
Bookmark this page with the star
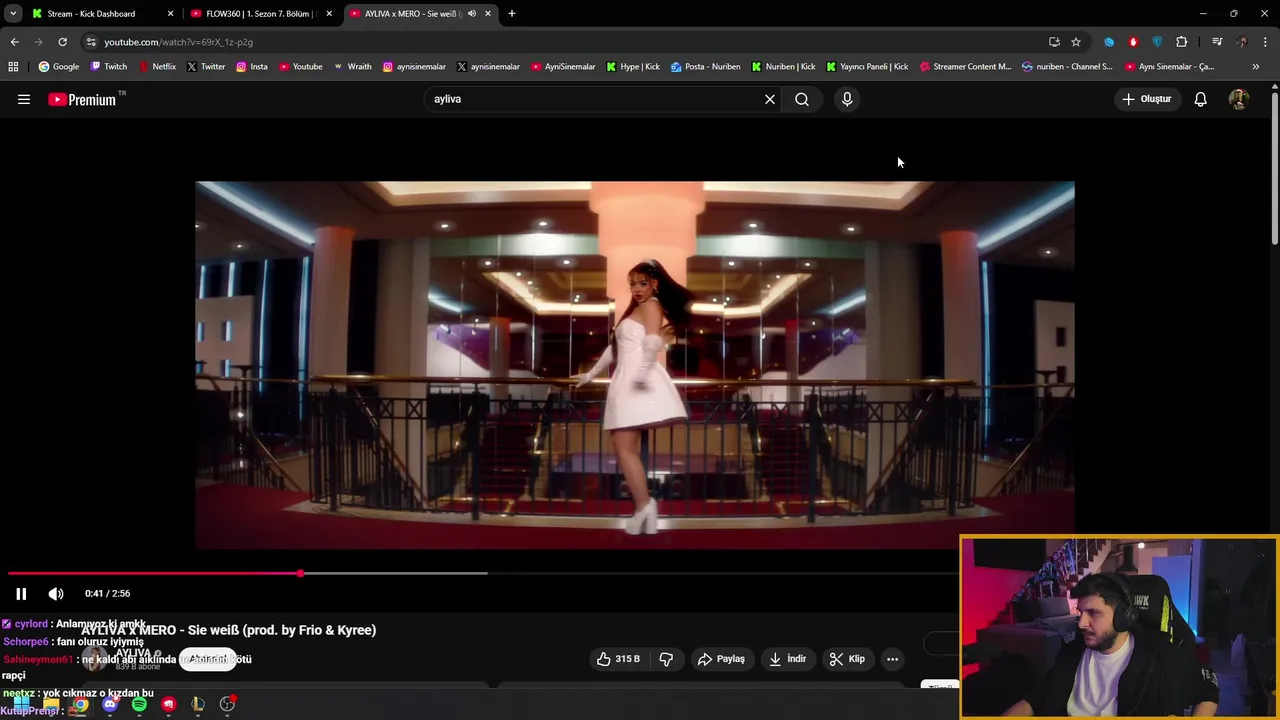coord(1076,42)
